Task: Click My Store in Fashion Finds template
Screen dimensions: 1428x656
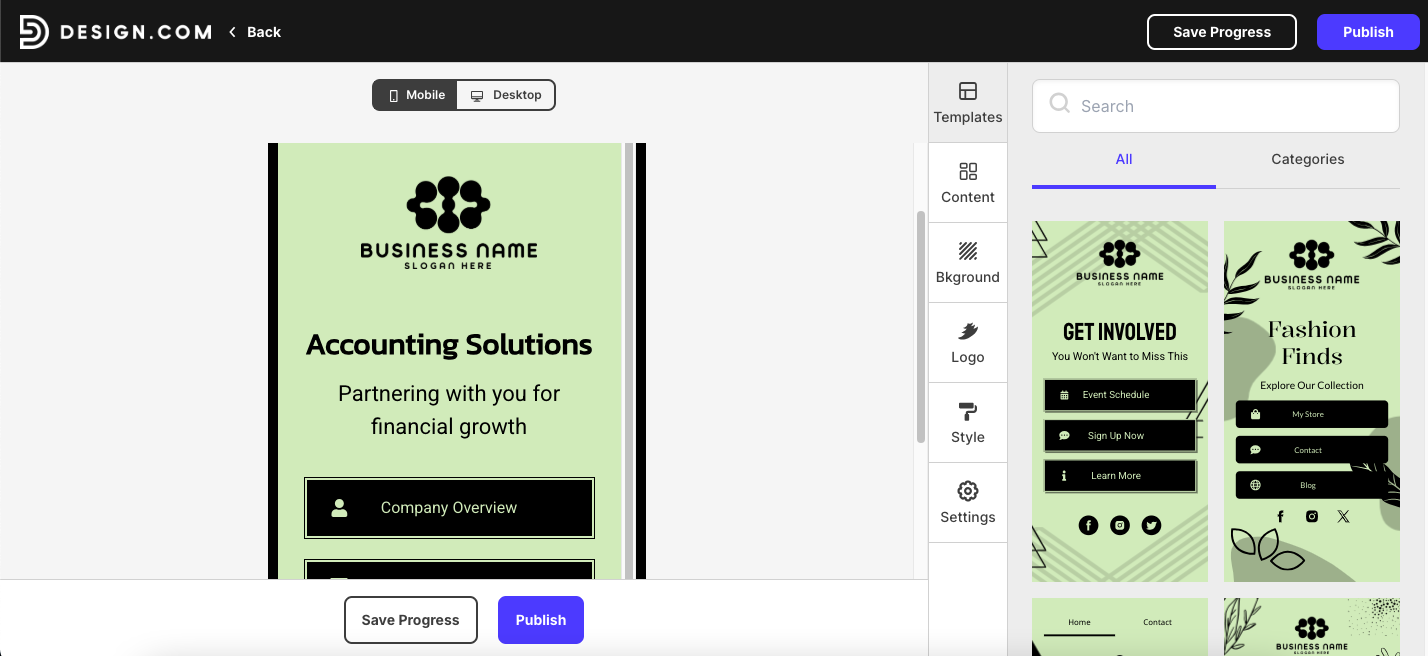Action: tap(1311, 414)
